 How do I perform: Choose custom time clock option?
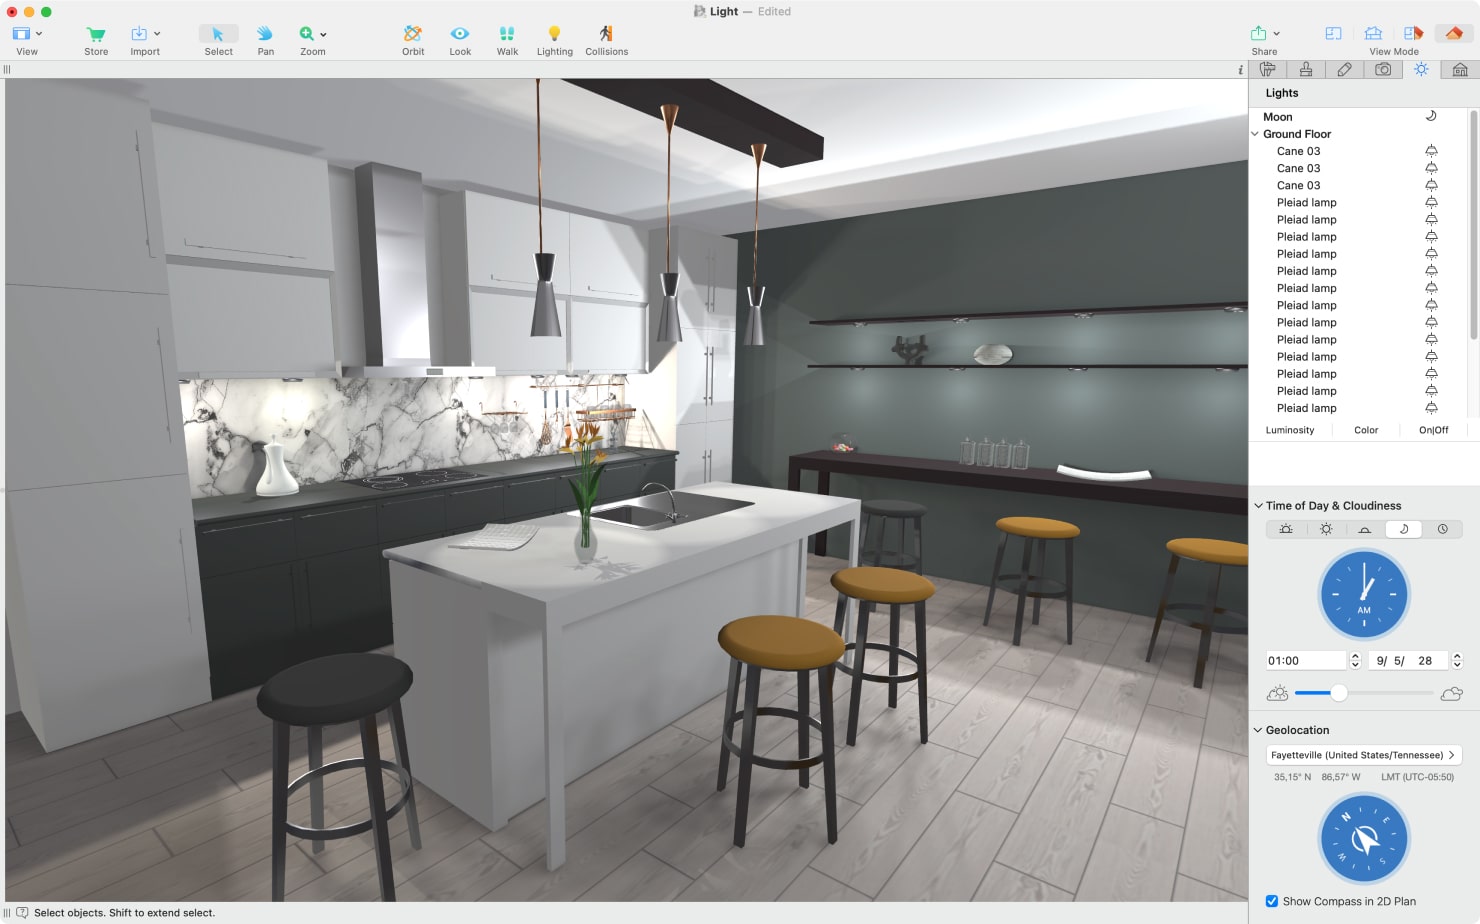(1442, 529)
